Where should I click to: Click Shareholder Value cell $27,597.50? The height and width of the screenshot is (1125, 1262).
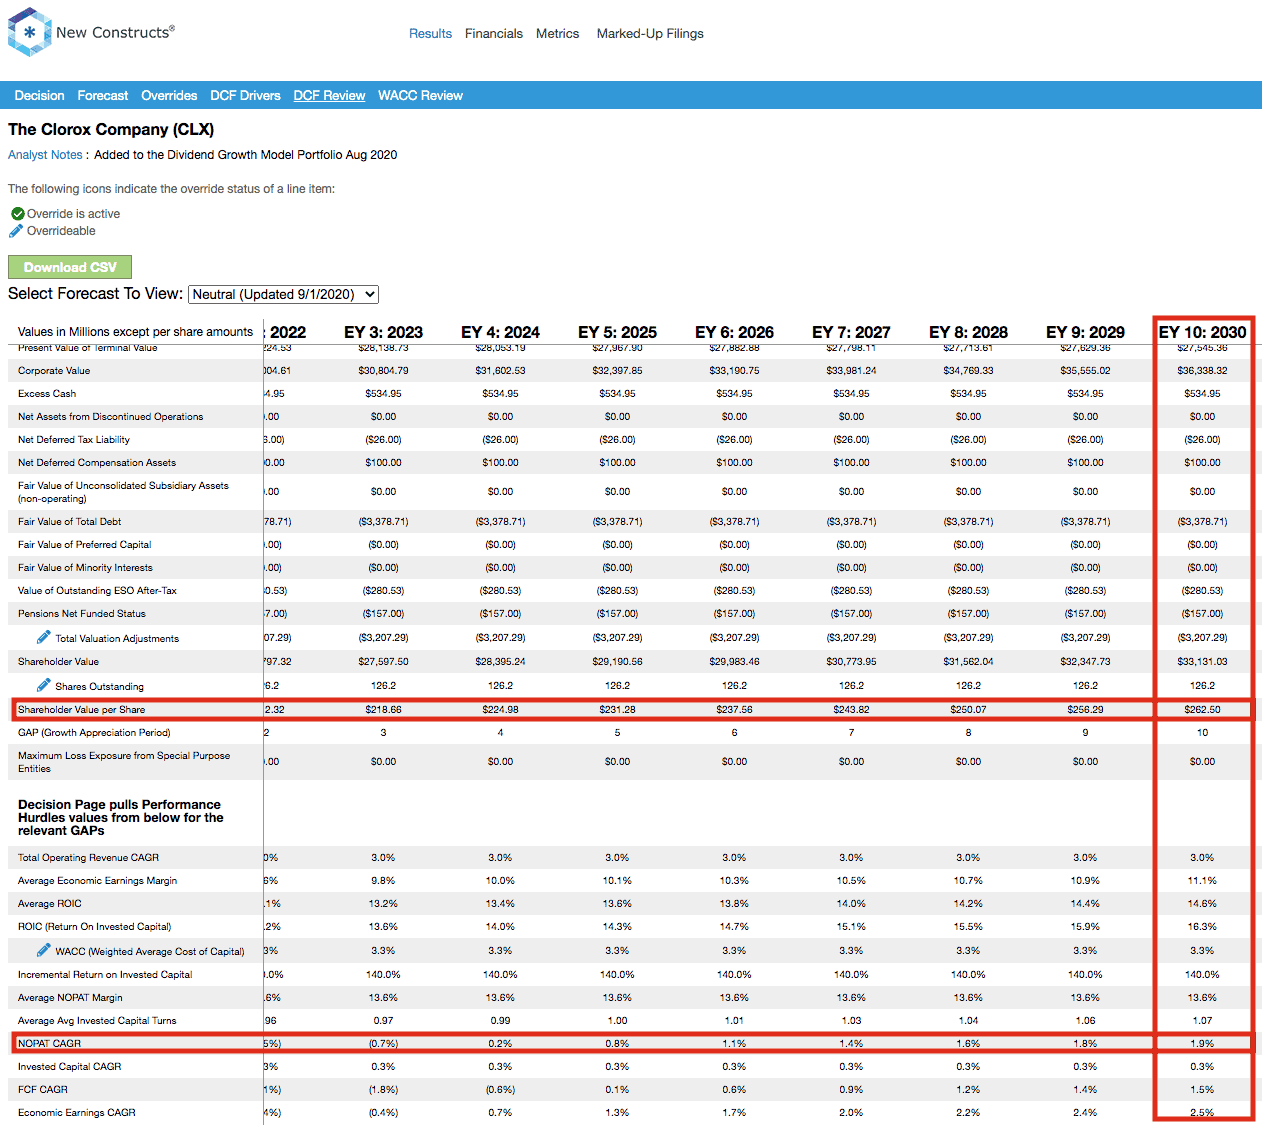383,662
